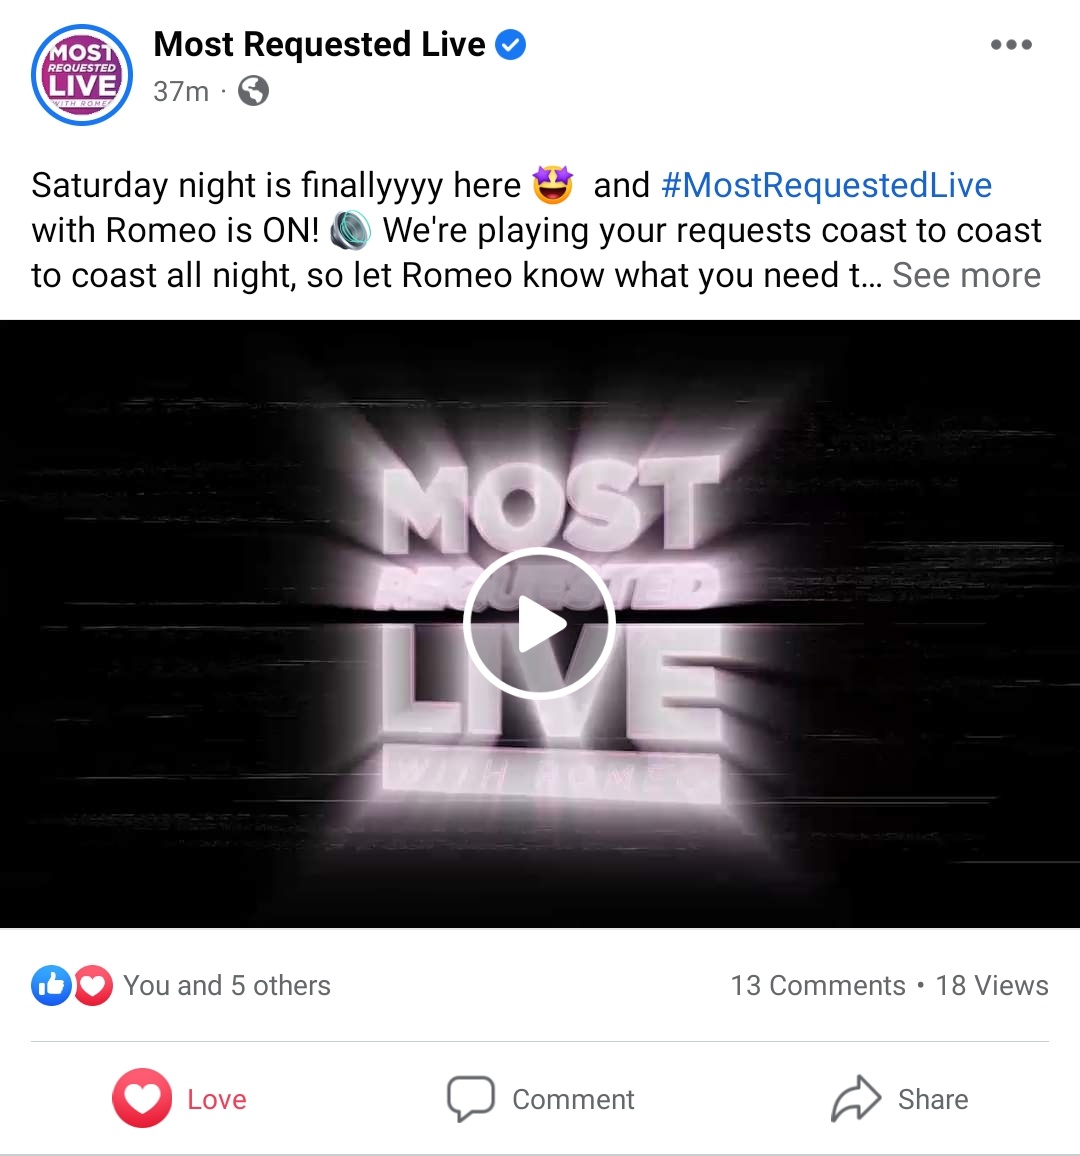Screen dimensions: 1080x1156
Task: Open the "You and 5 others" reactions list
Action: click(x=227, y=986)
